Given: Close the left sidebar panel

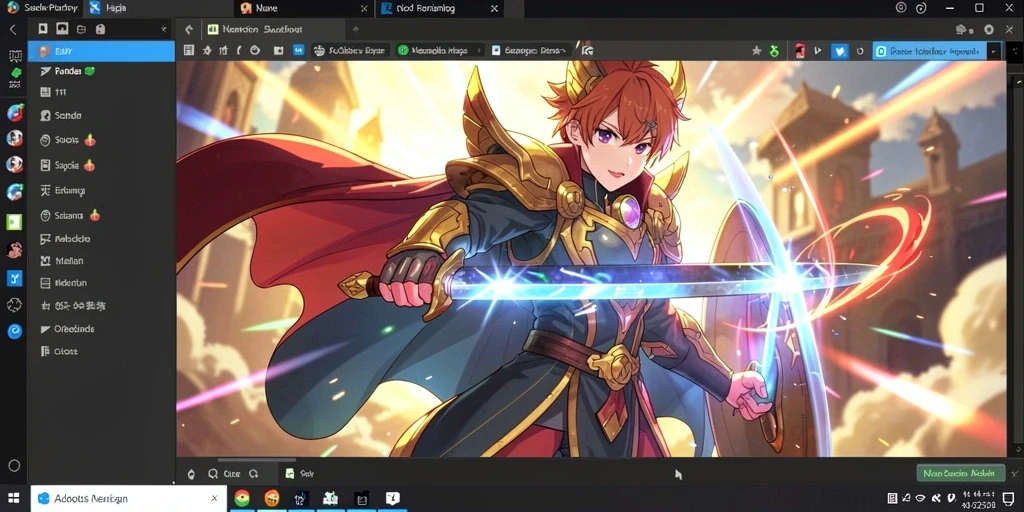Looking at the screenshot, I should (x=164, y=29).
